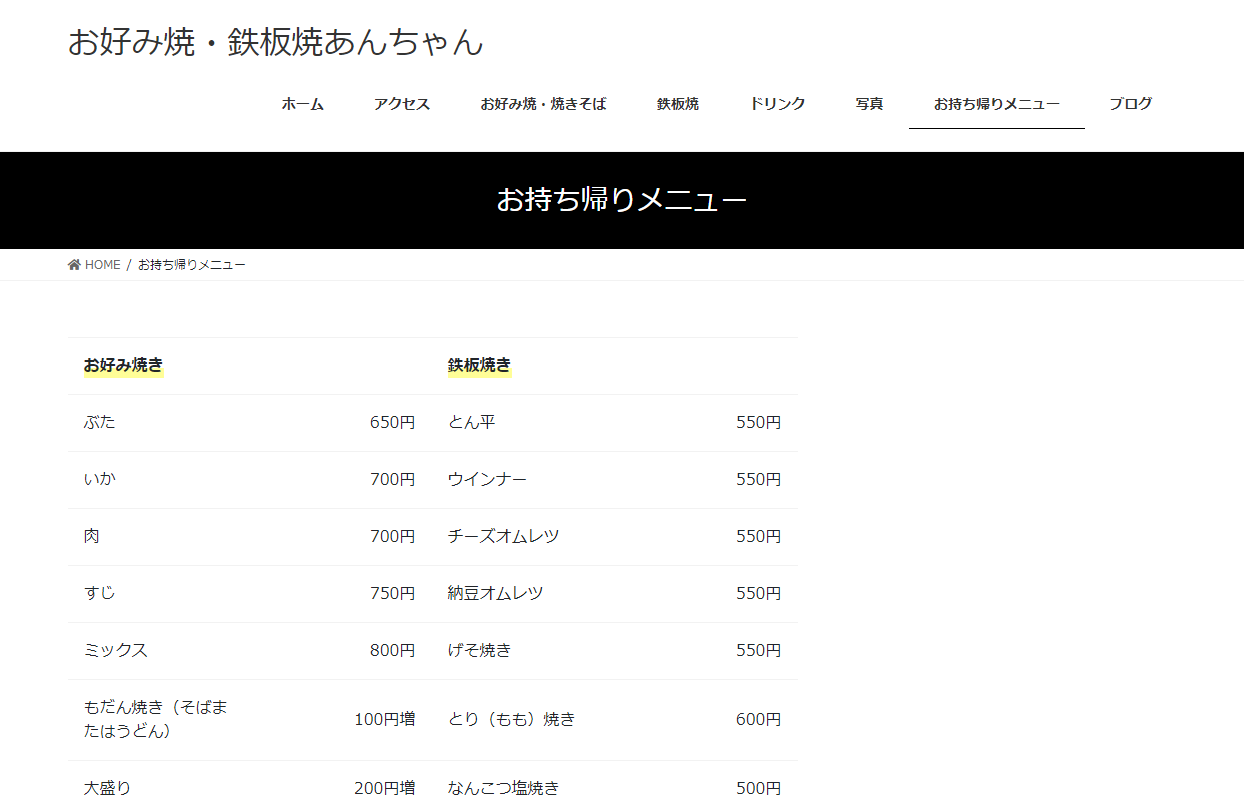Click the とん平 menu entry
The image size is (1244, 800).
click(x=471, y=422)
